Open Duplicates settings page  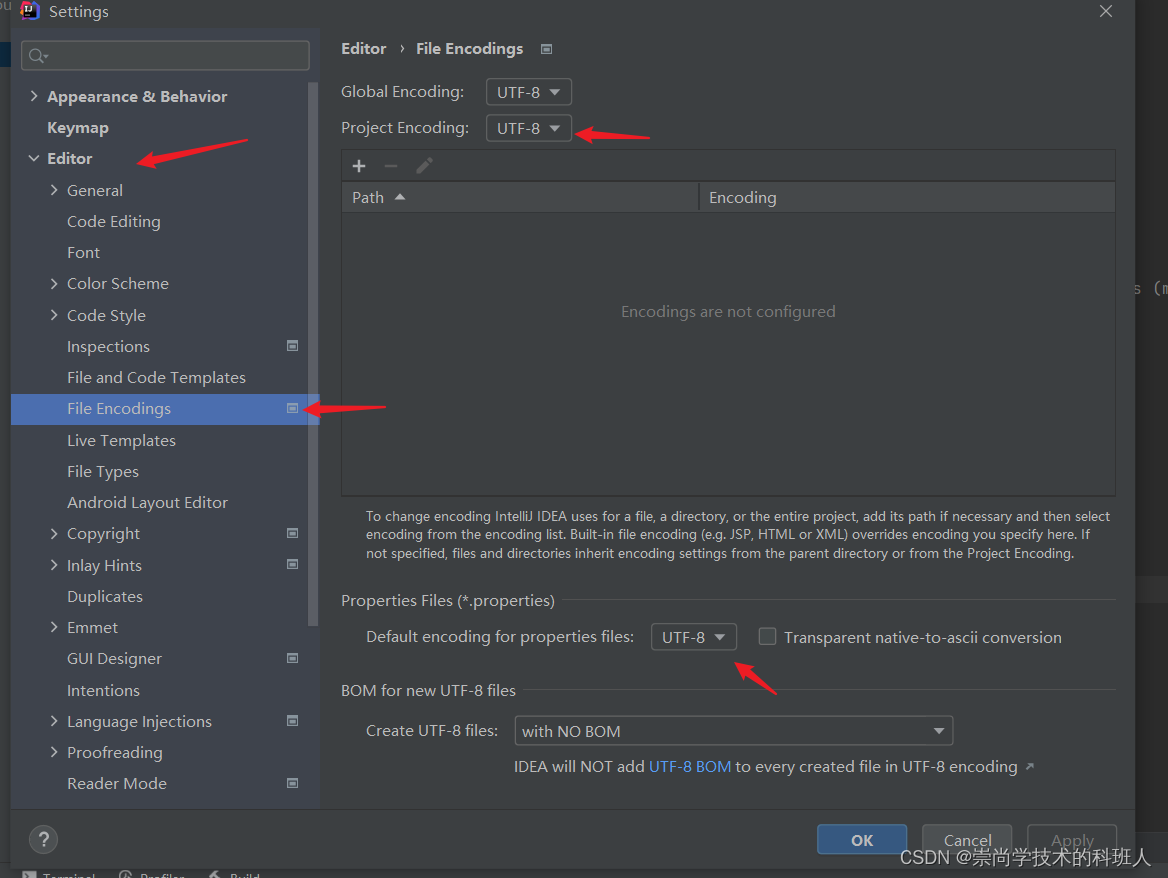pos(105,597)
